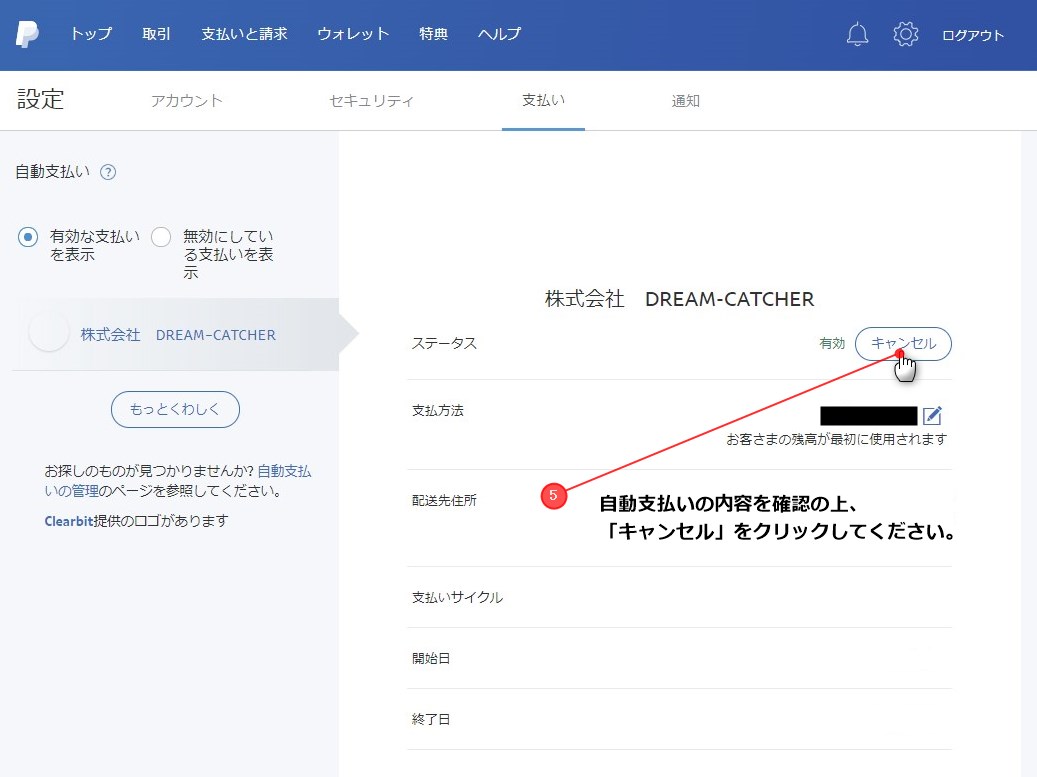Switch to the セキュリティ tab
Screen dimensions: 1037x777
click(x=371, y=101)
